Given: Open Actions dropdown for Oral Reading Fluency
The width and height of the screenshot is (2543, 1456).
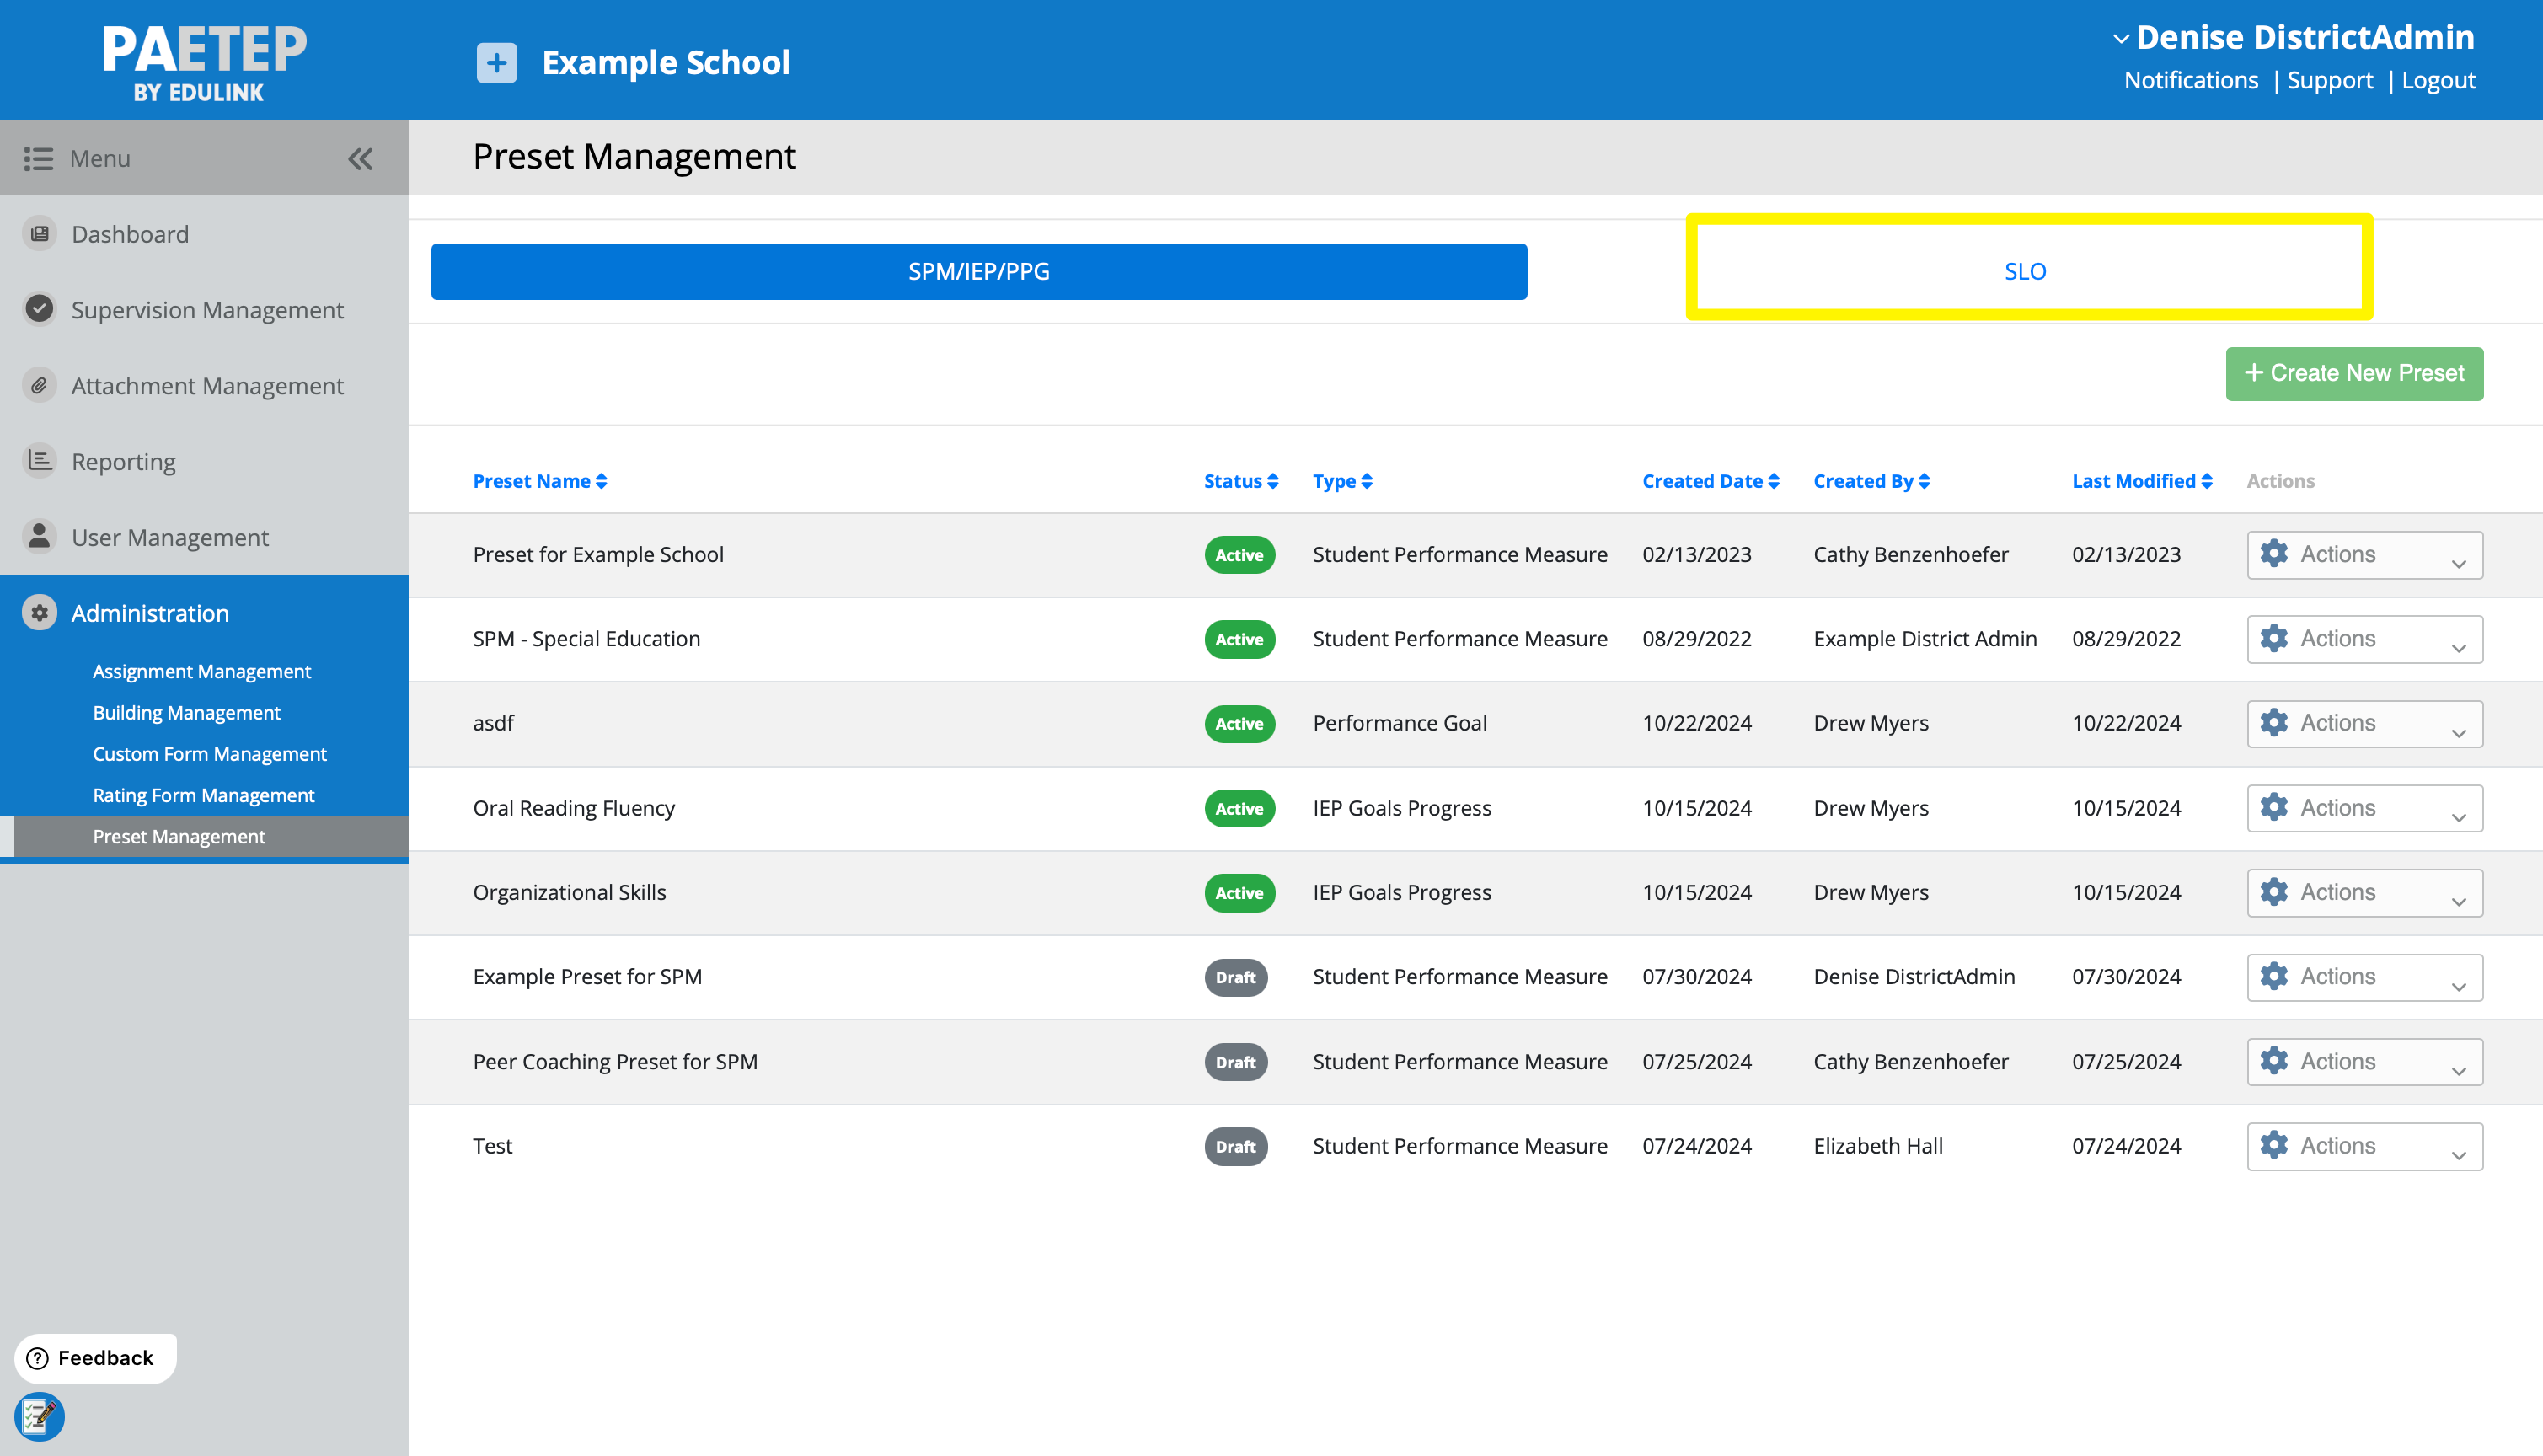Looking at the screenshot, I should 2364,808.
